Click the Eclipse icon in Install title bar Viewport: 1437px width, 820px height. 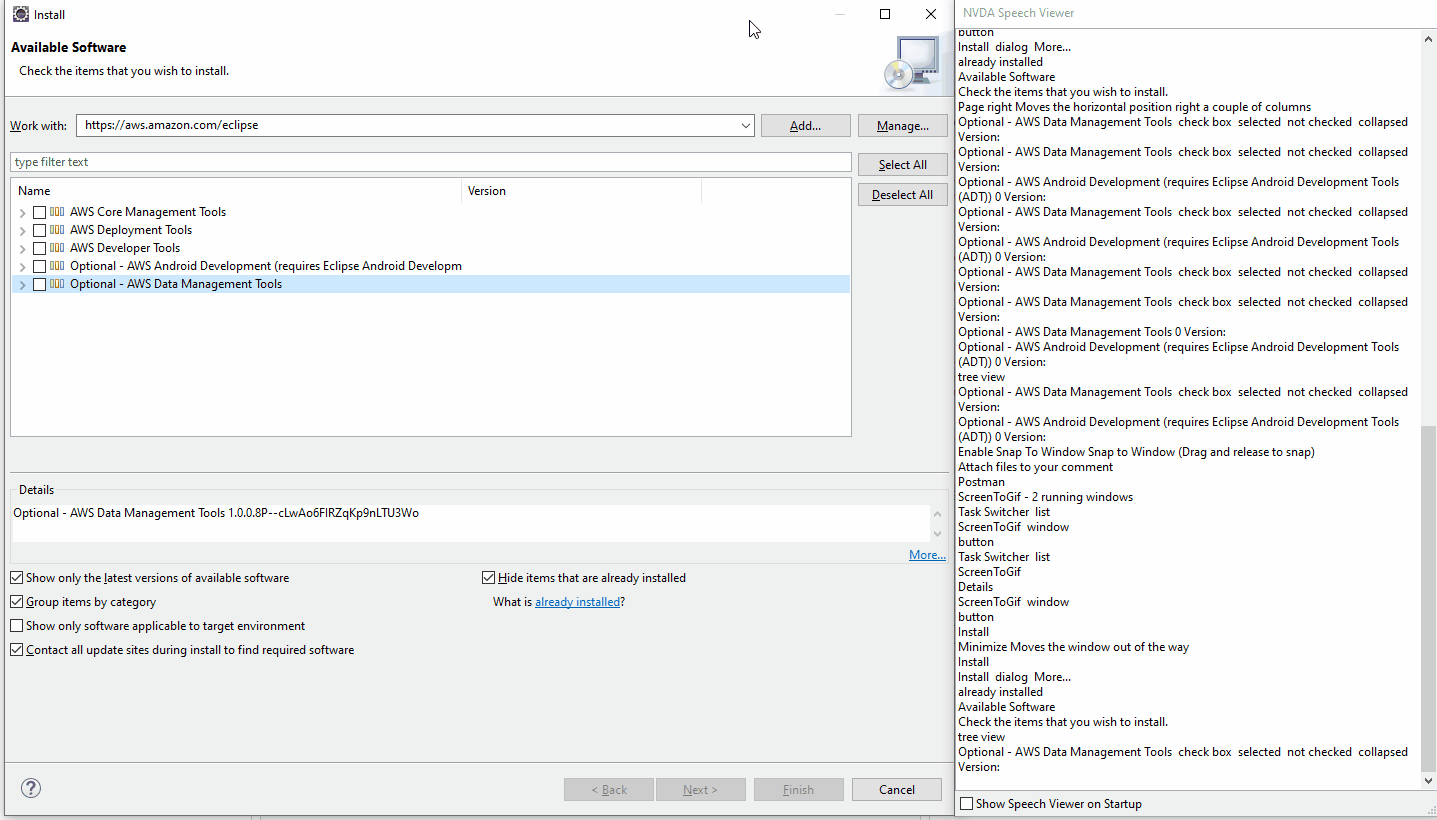[x=20, y=15]
